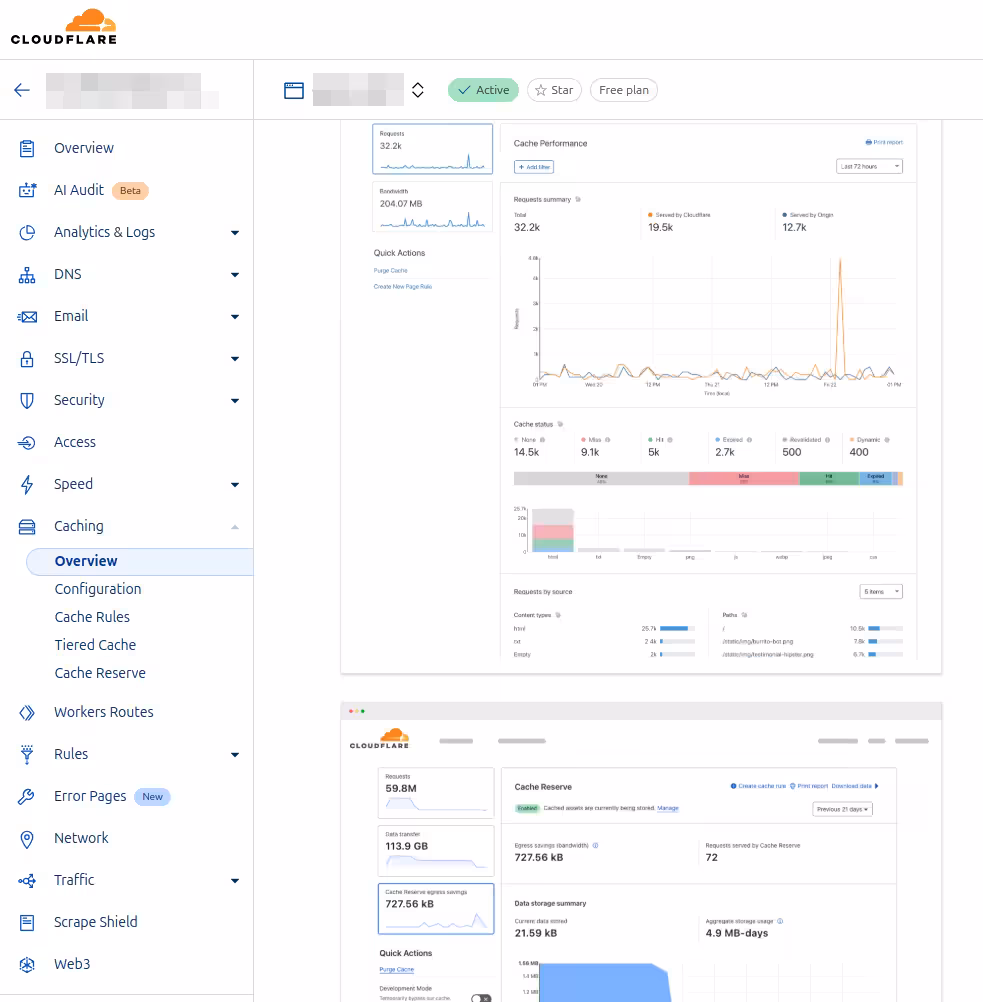Expand the Analytics & Logs sidebar chevron
Image resolution: width=983 pixels, height=1002 pixels.
pos(235,232)
